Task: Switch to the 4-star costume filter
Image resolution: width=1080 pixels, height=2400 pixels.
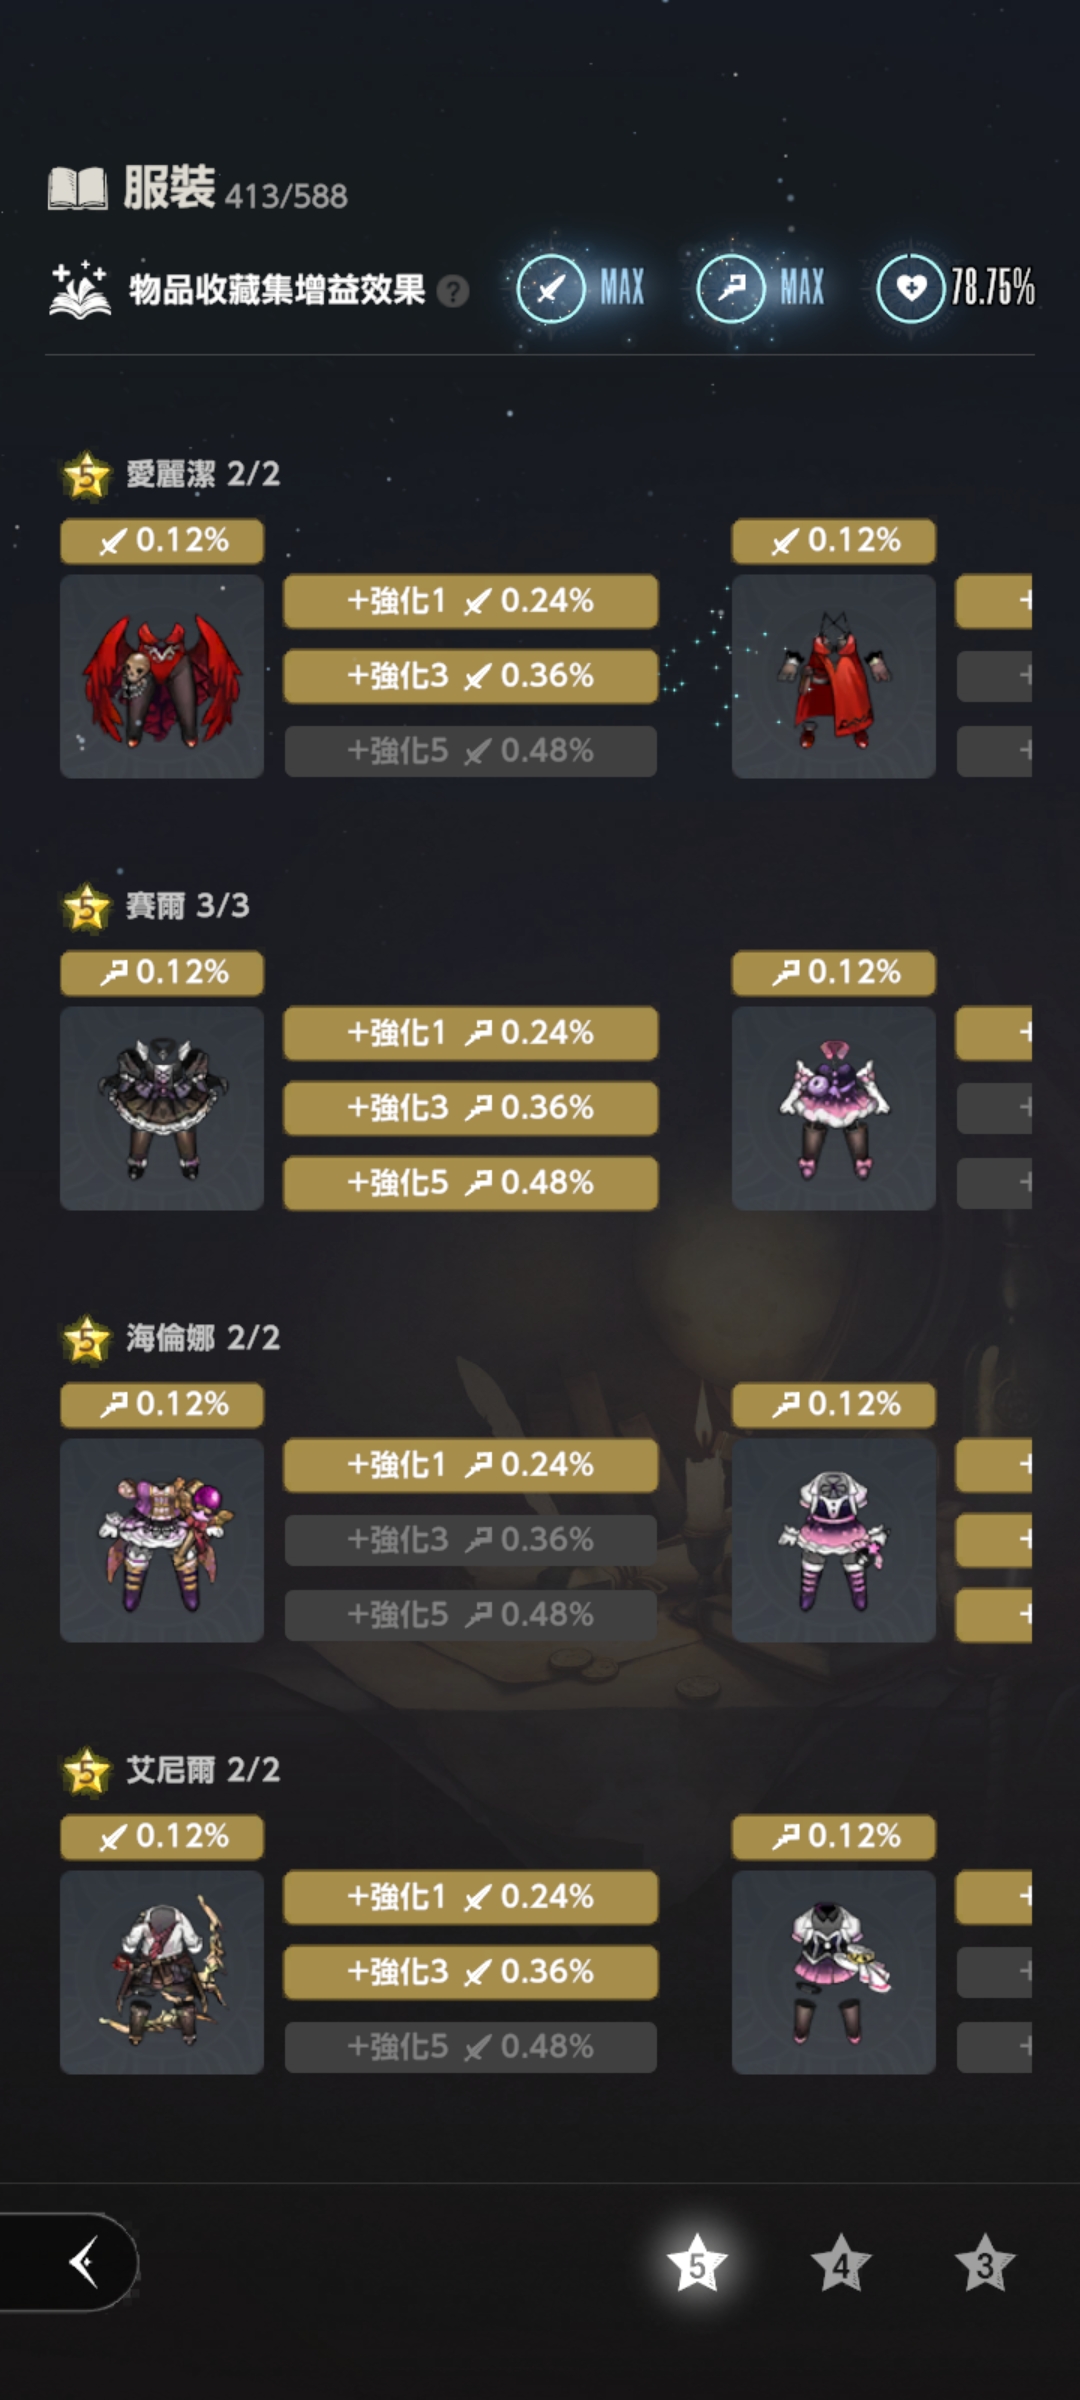Action: pos(841,2264)
